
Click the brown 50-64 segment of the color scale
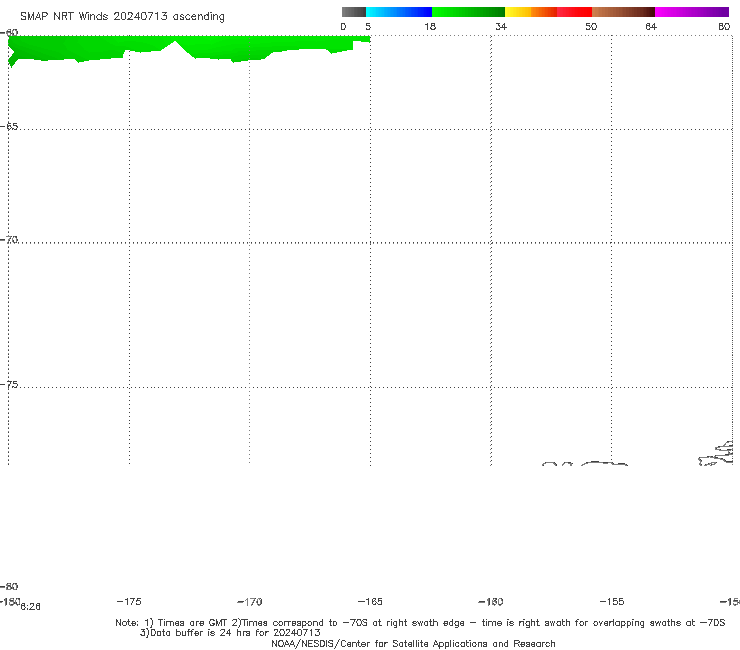[623, 12]
